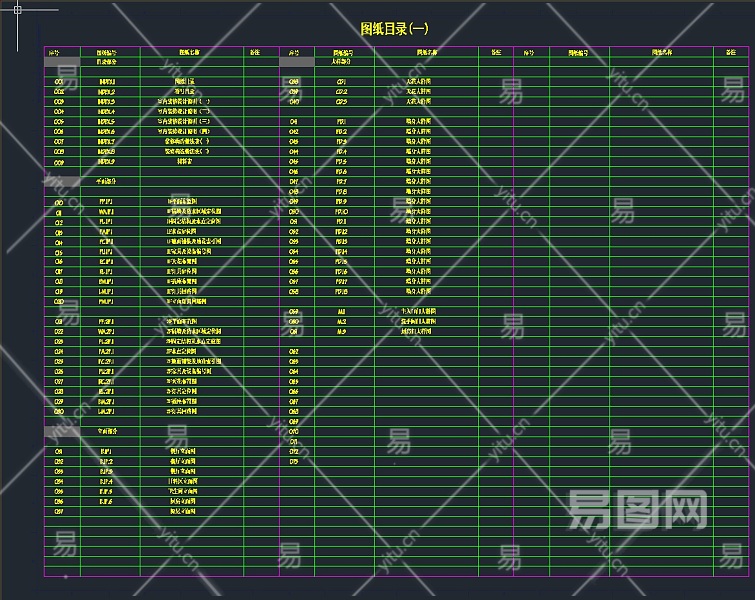Select drawing code cell FD.4

point(341,152)
